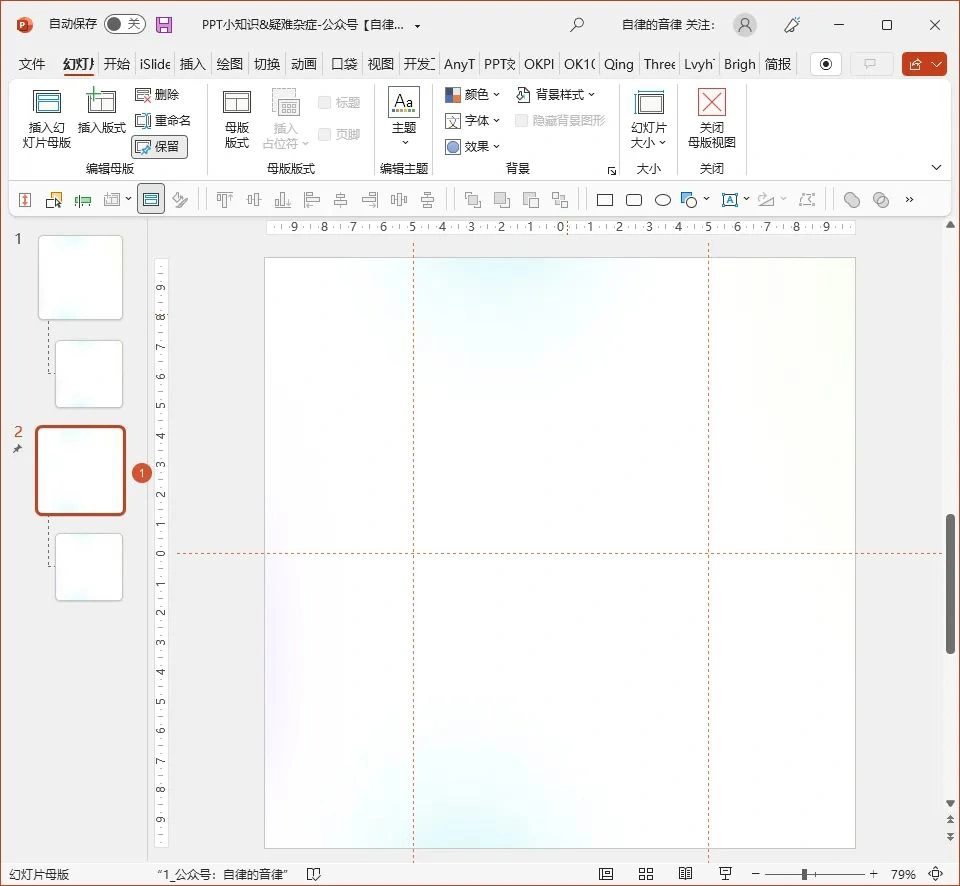Click the zoom slider in status bar
Viewport: 960px width, 886px height.
(x=804, y=874)
